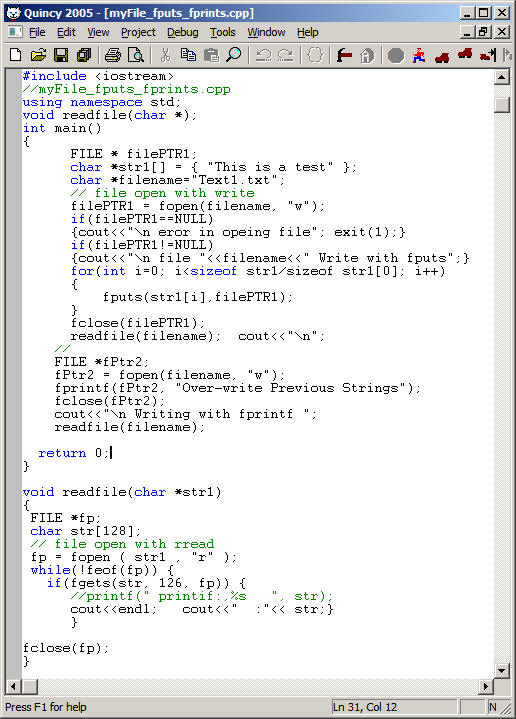
Task: Open the Tools menu
Action: pyautogui.click(x=222, y=33)
